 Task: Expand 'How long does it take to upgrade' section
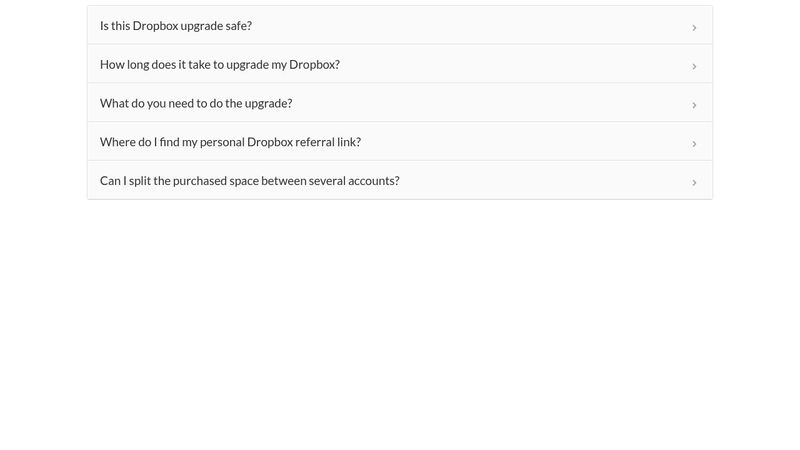[400, 65]
